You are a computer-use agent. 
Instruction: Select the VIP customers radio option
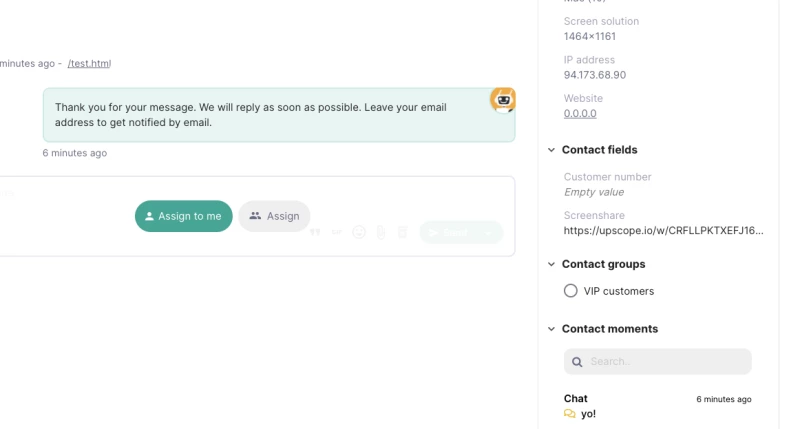pyautogui.click(x=571, y=291)
